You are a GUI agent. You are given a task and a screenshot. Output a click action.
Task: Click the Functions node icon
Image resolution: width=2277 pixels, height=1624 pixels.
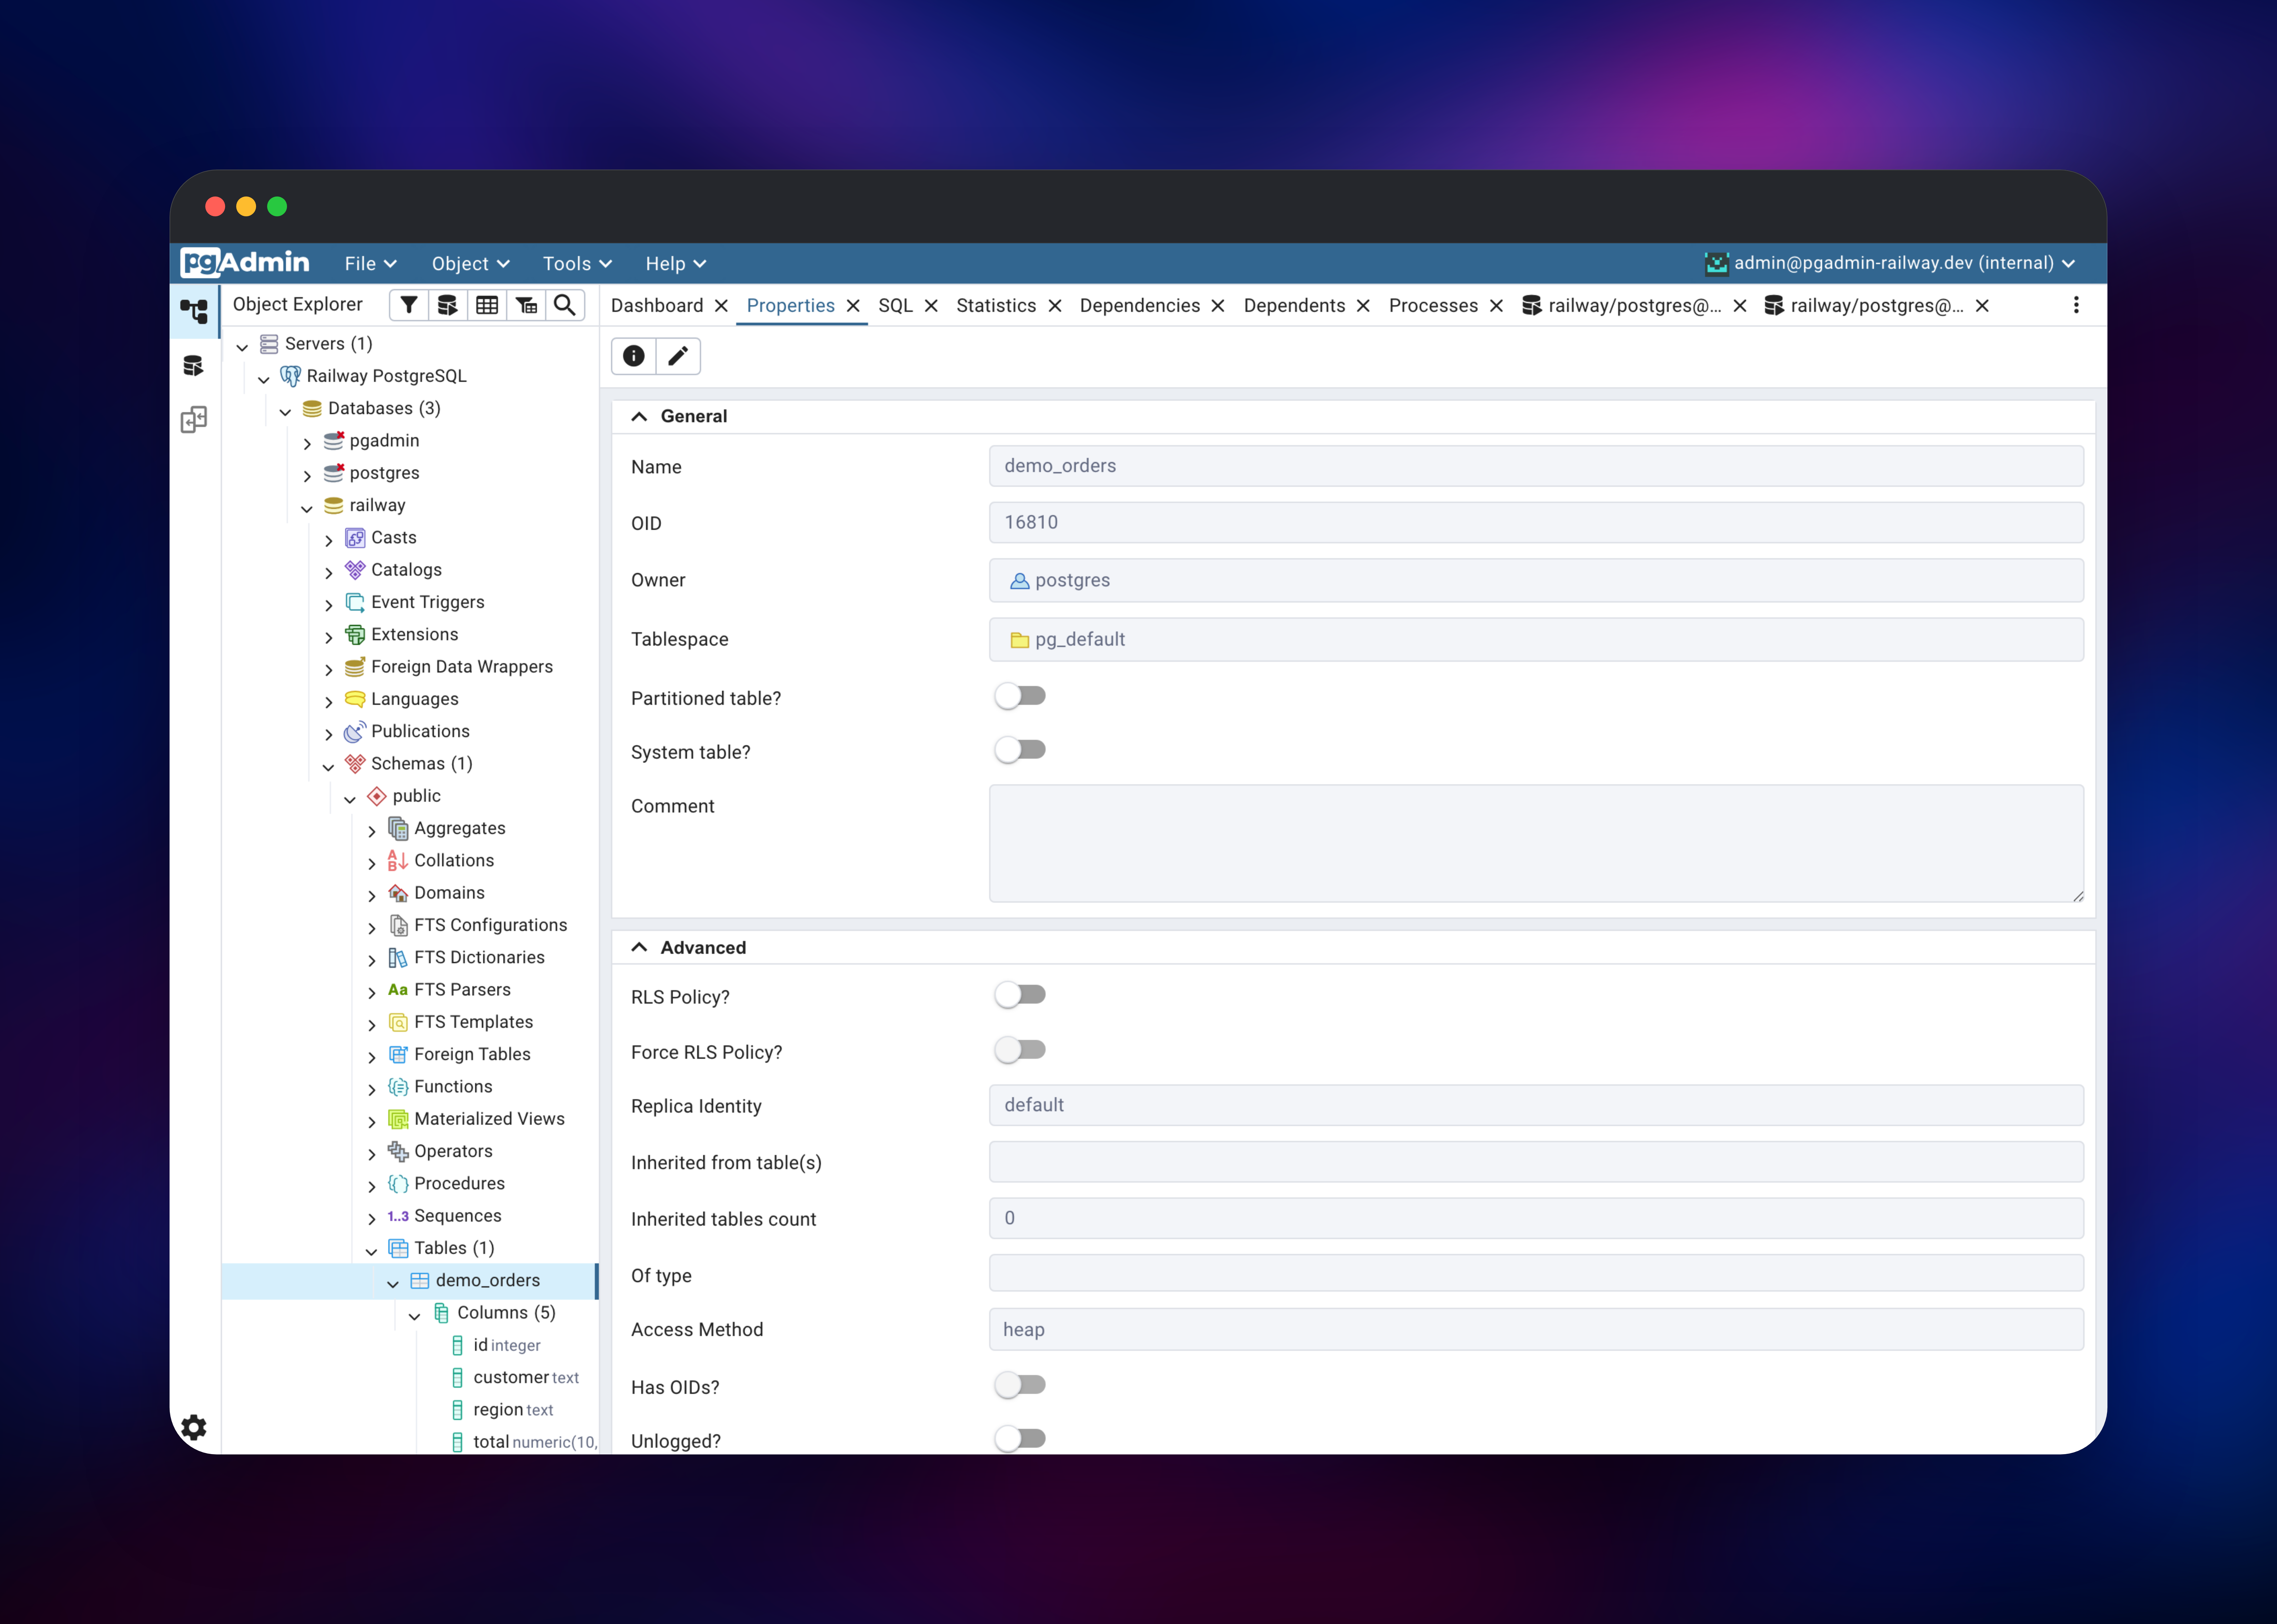pos(398,1087)
